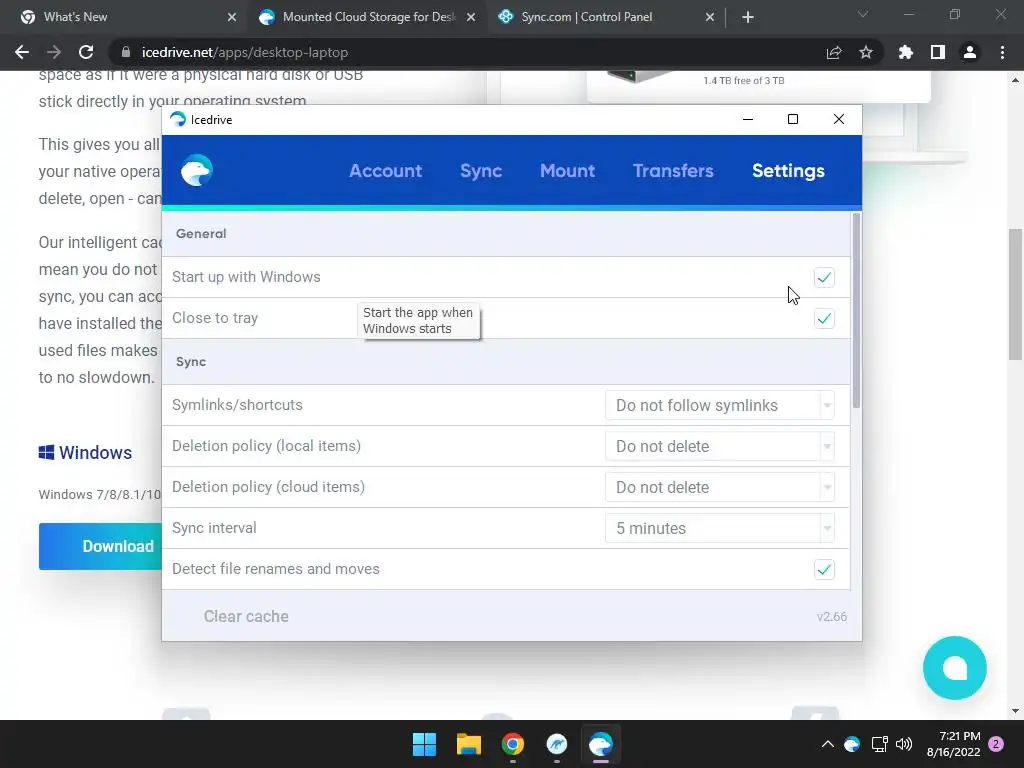Toggle the Start up with Windows checkbox

click(x=824, y=278)
